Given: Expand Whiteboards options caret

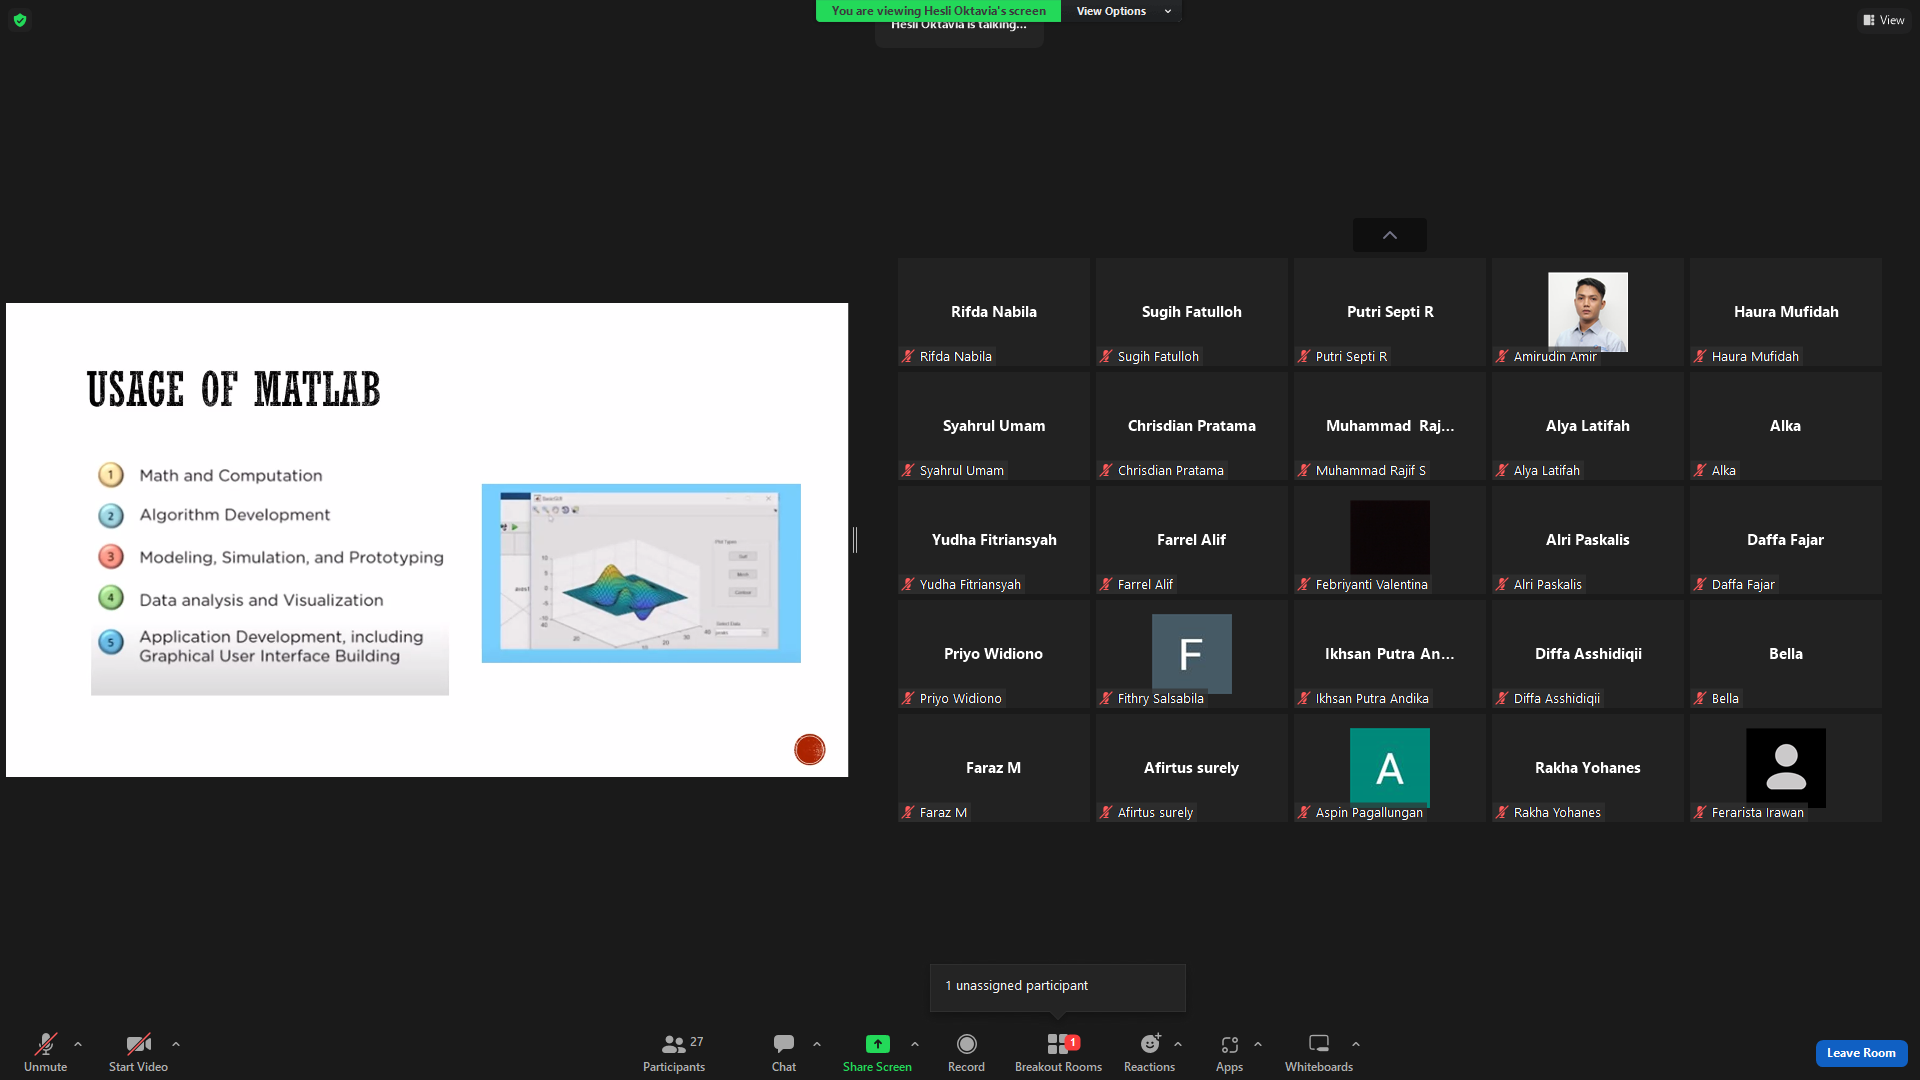Looking at the screenshot, I should pyautogui.click(x=1356, y=1044).
